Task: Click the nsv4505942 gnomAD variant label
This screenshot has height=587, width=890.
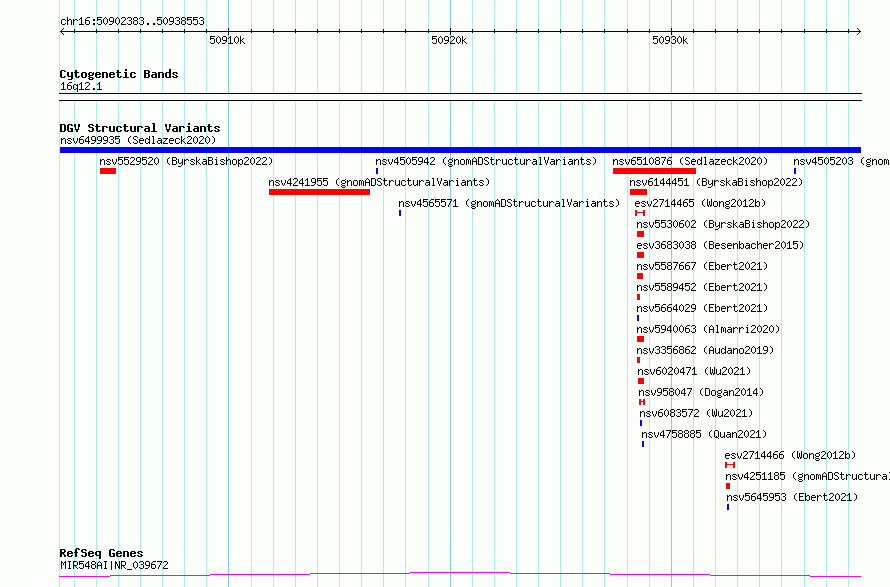Action: (x=486, y=161)
